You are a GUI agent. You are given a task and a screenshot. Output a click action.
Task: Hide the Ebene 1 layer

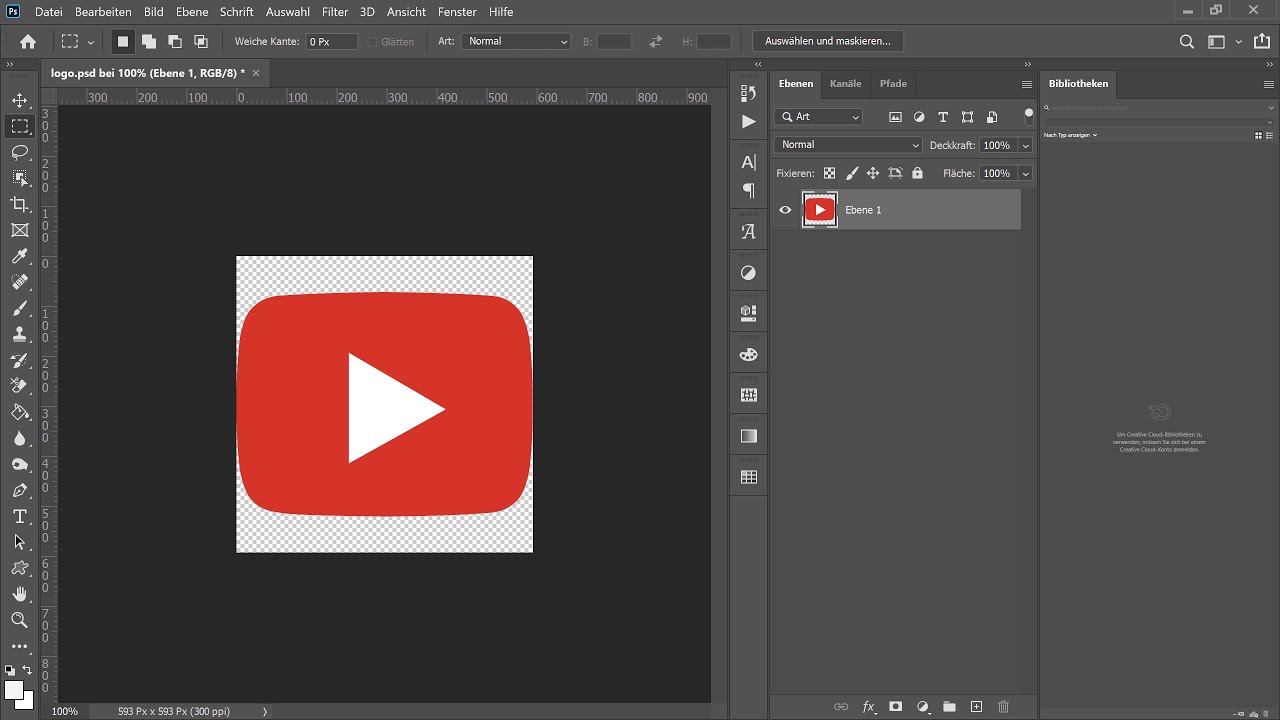tap(785, 210)
